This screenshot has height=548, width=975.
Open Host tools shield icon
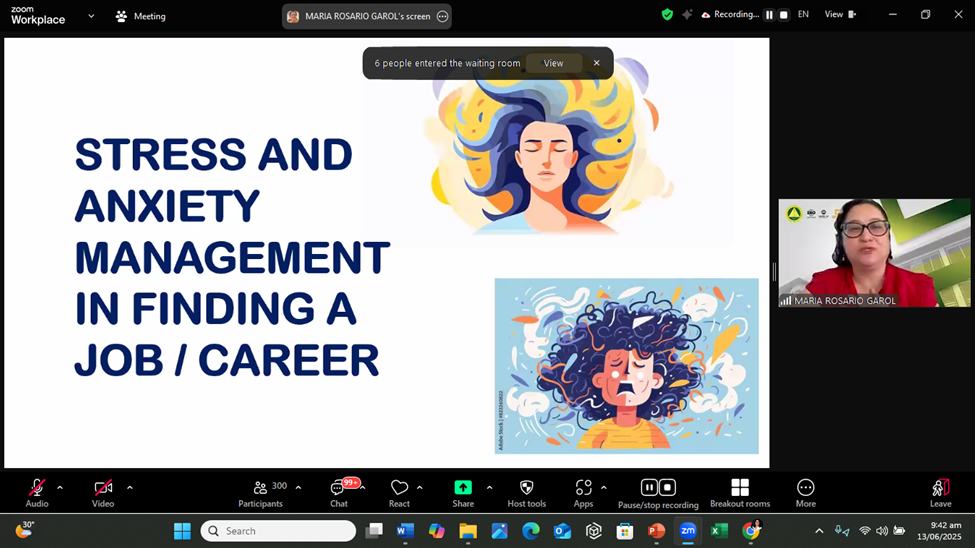point(526,487)
